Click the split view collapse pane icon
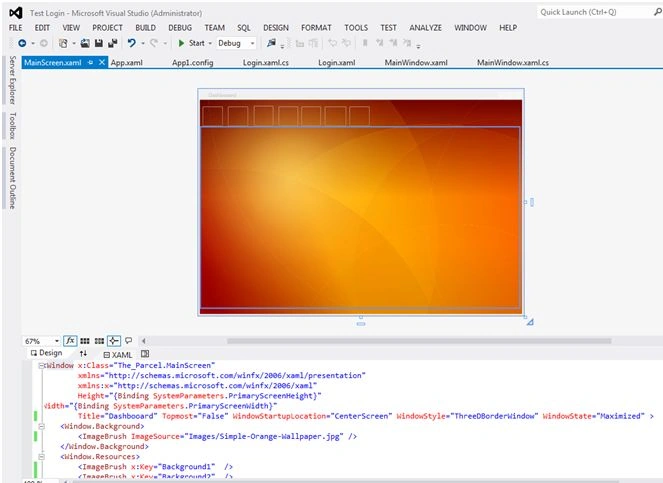663x483 pixels. tap(145, 354)
